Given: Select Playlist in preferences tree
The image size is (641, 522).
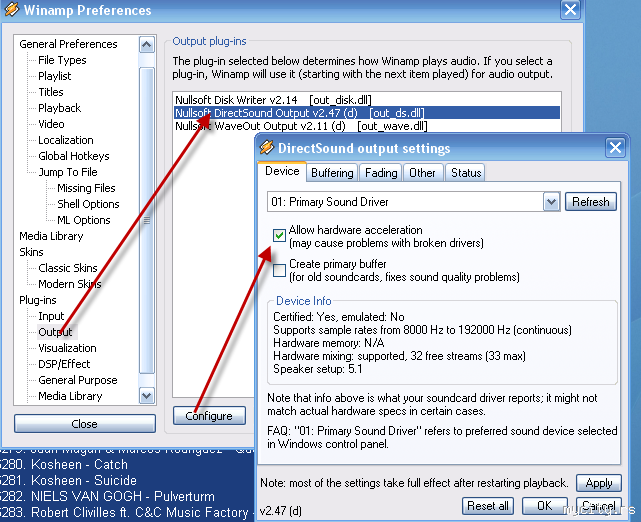Looking at the screenshot, I should [x=55, y=76].
